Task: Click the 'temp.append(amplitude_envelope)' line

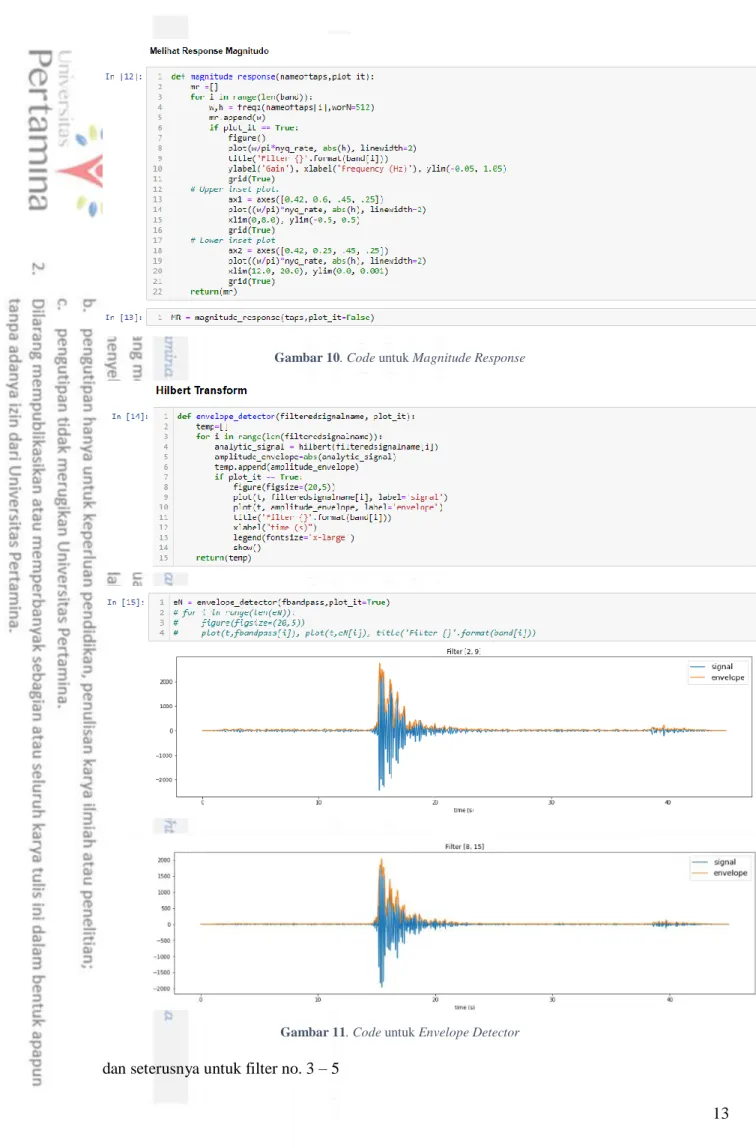Action: pyautogui.click(x=286, y=467)
